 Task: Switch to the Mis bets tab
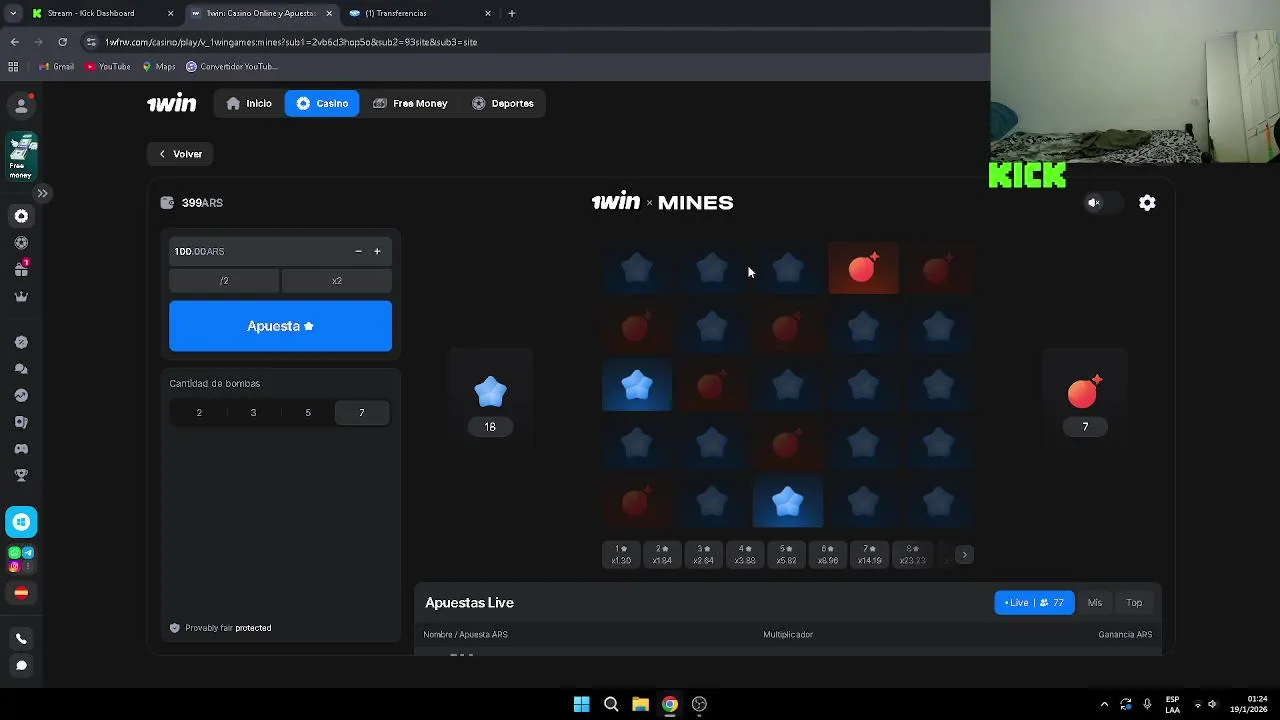click(1095, 603)
